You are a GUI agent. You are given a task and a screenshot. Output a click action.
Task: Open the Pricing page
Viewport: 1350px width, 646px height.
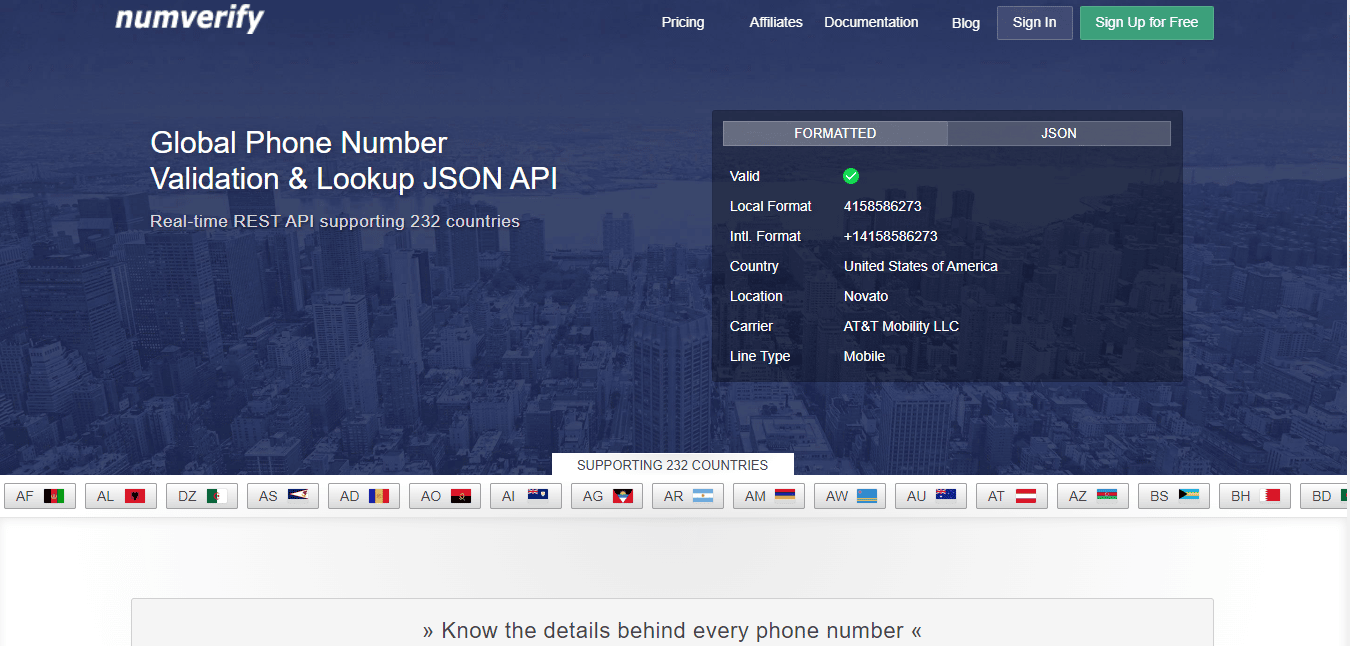[x=682, y=21]
